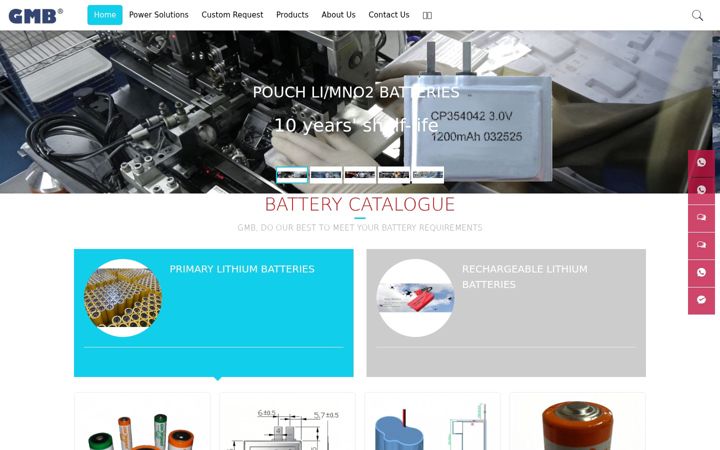The image size is (720, 450).
Task: Select the second banner slide thumbnail
Action: coord(326,175)
